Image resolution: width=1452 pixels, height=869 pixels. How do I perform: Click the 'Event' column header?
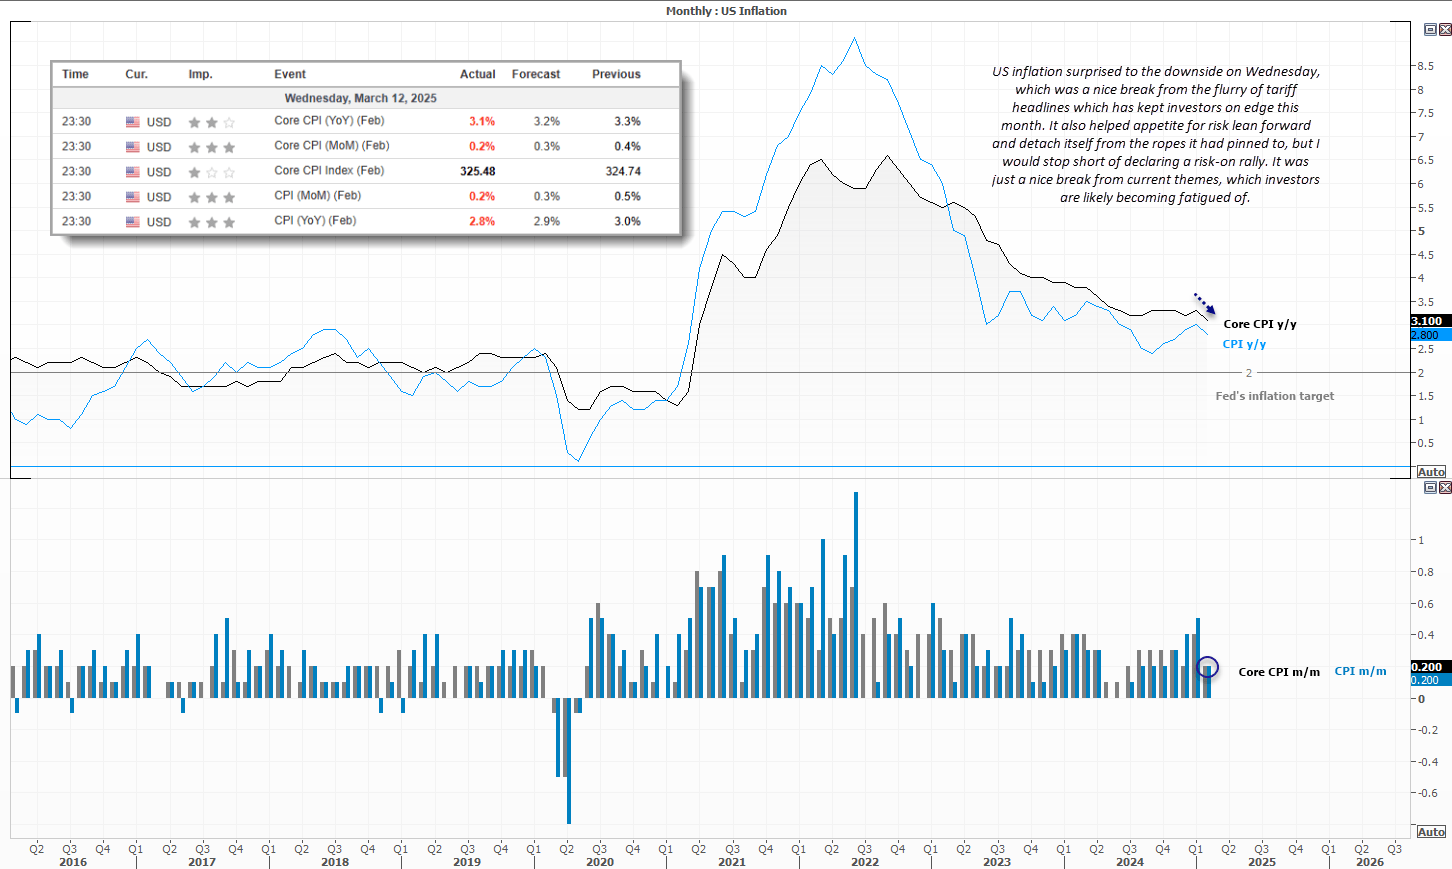click(290, 74)
